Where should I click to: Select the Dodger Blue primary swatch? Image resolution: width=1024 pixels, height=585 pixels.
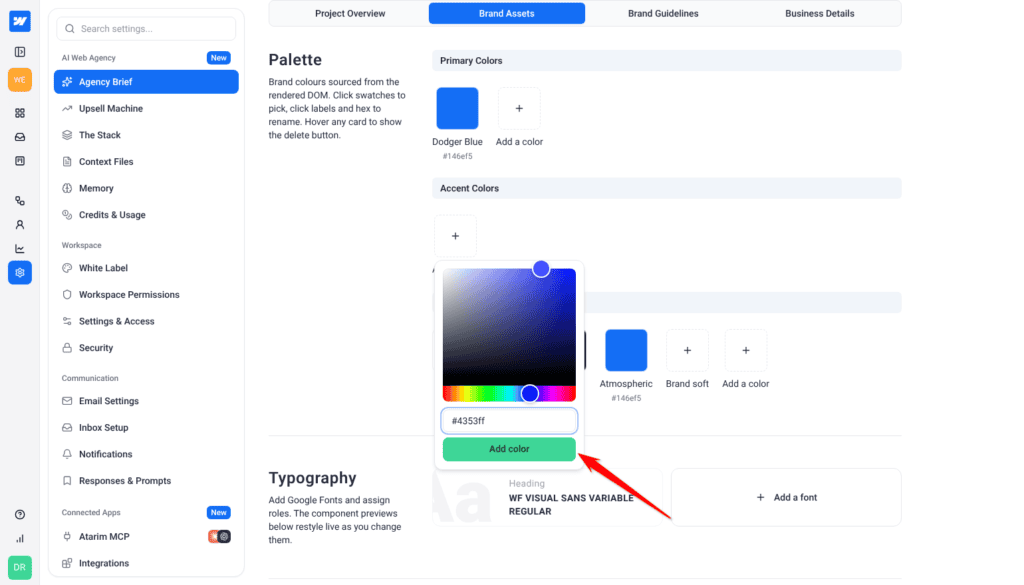(457, 108)
